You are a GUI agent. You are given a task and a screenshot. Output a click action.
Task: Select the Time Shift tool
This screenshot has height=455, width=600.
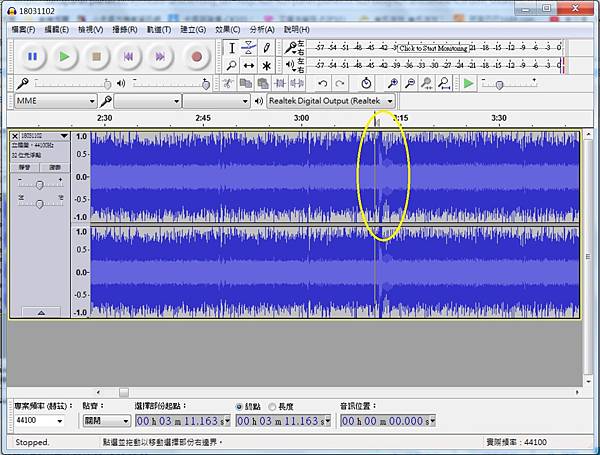pyautogui.click(x=249, y=65)
